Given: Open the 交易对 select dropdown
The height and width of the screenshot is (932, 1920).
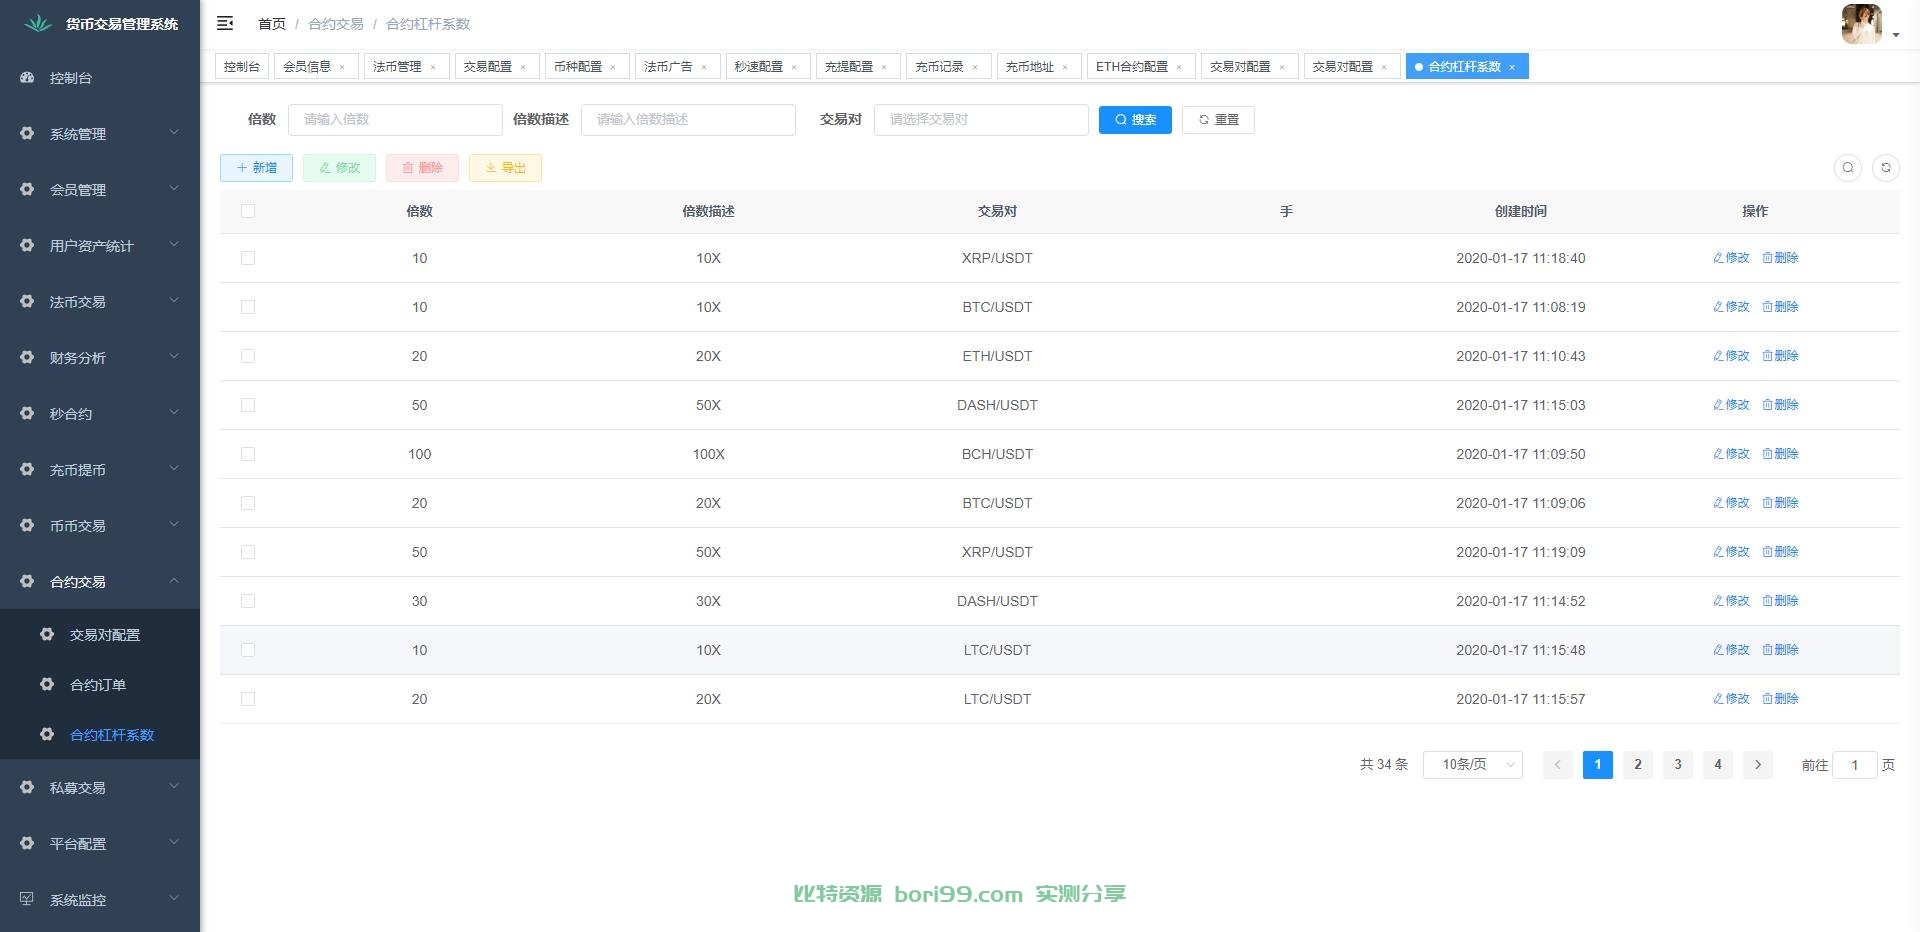Looking at the screenshot, I should coord(981,119).
